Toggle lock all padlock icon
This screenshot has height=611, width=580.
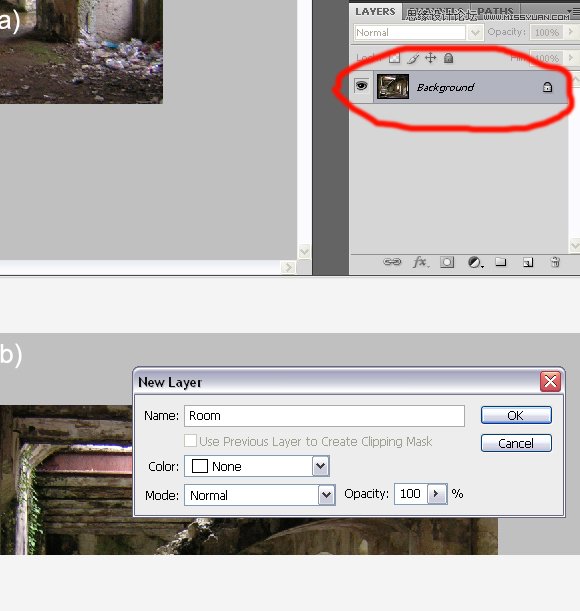point(448,58)
